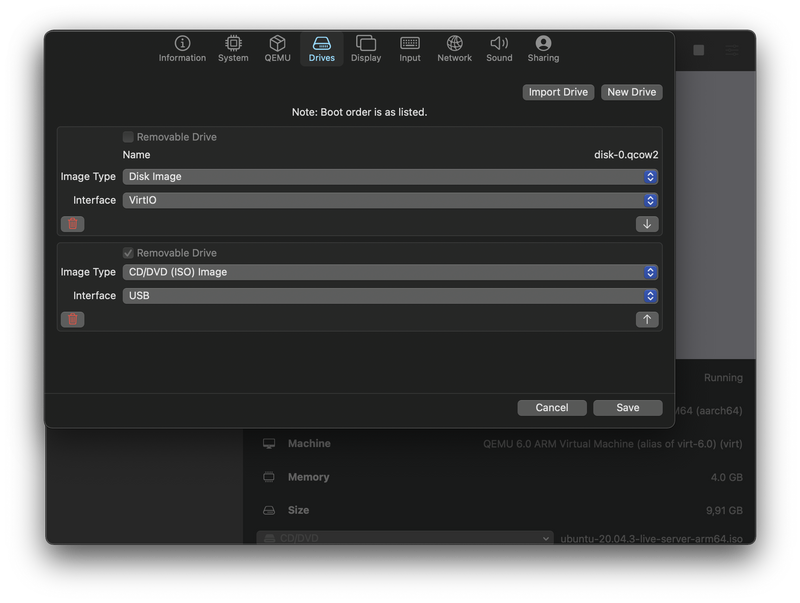Delete the CD/DVD drive with trash icon
Screen dimensions: 800x603
click(73, 320)
